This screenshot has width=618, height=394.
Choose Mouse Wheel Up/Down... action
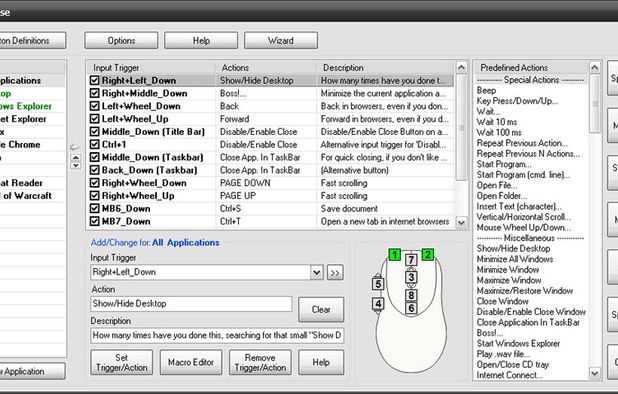[523, 228]
